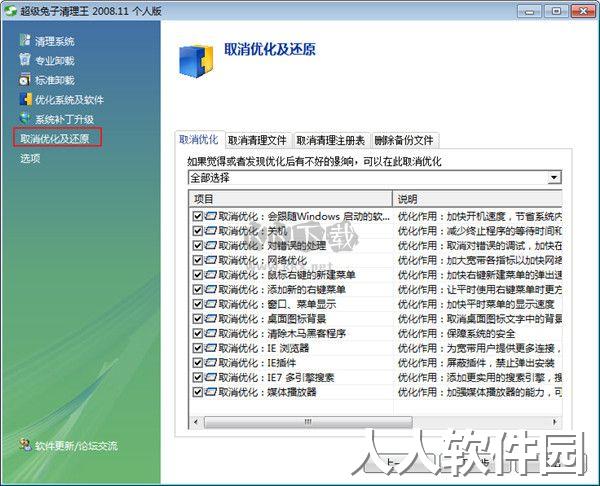Viewport: 600px width, 486px height.
Task: Open the 删除备份文件 tab
Action: (404, 140)
